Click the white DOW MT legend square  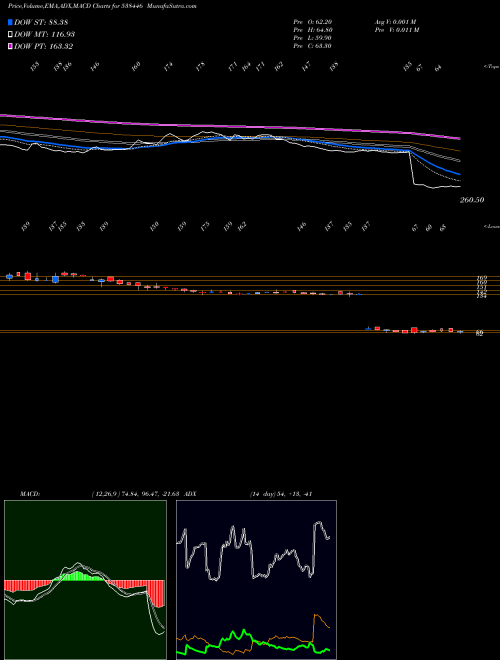tap(11, 34)
